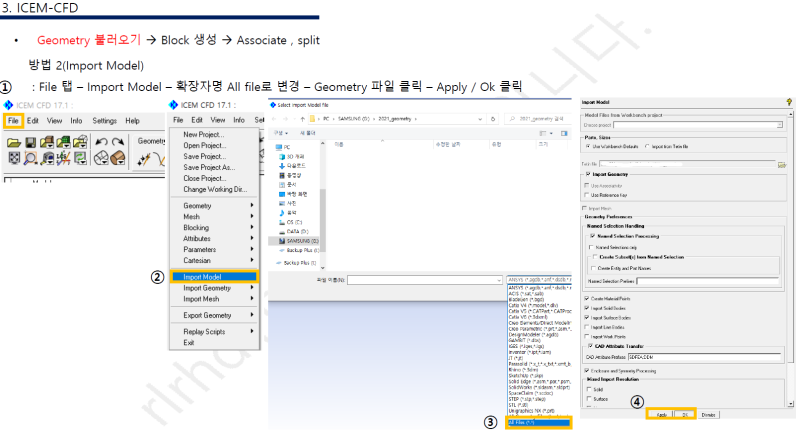Click the Fit Window icon

(14, 159)
